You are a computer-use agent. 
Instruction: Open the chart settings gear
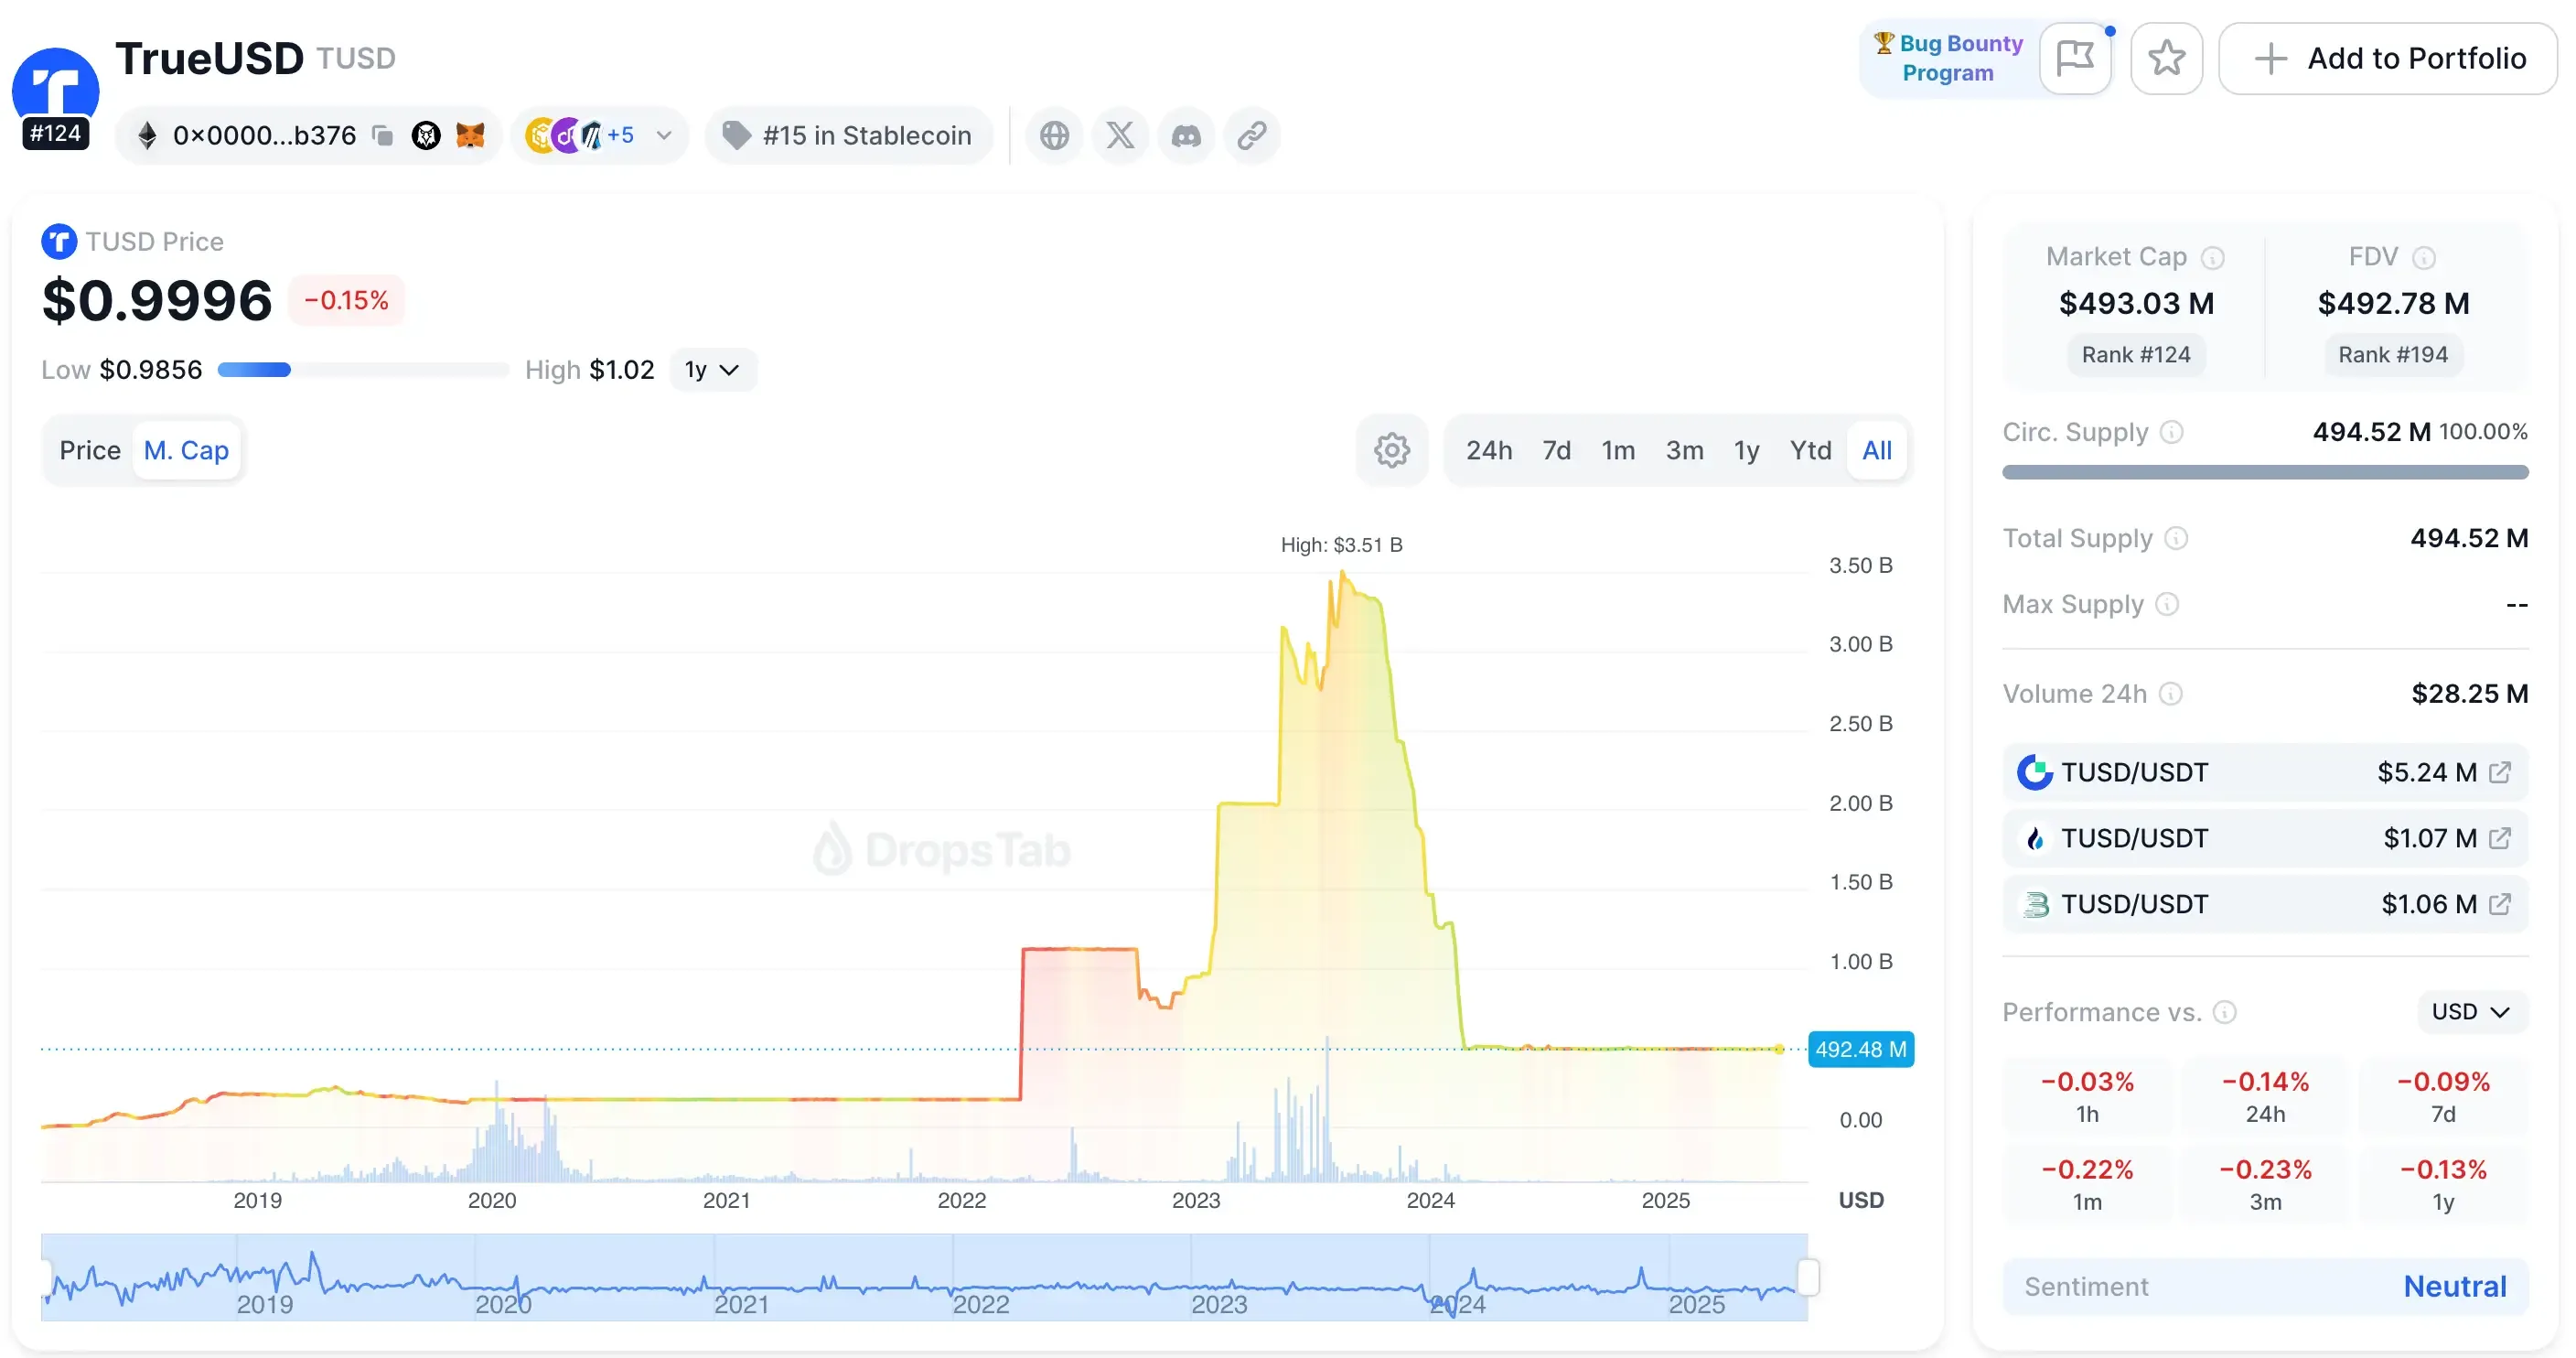coord(1391,450)
